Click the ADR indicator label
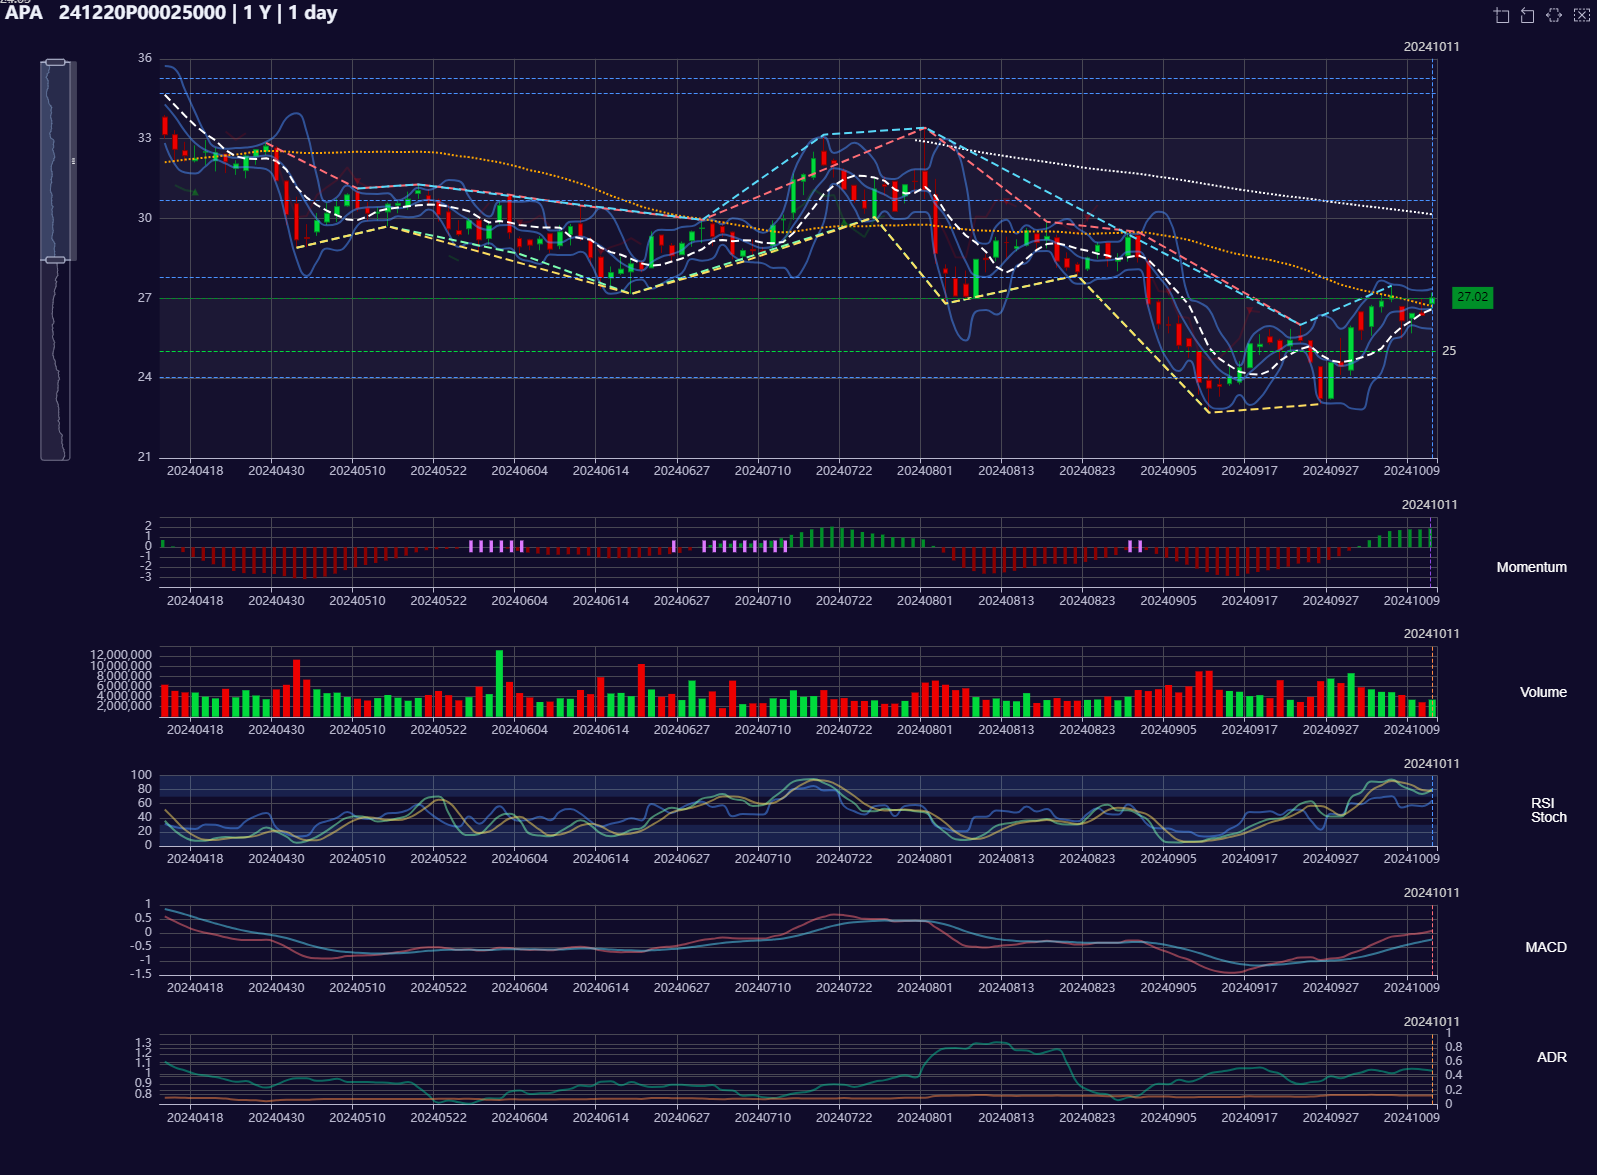 point(1551,1057)
